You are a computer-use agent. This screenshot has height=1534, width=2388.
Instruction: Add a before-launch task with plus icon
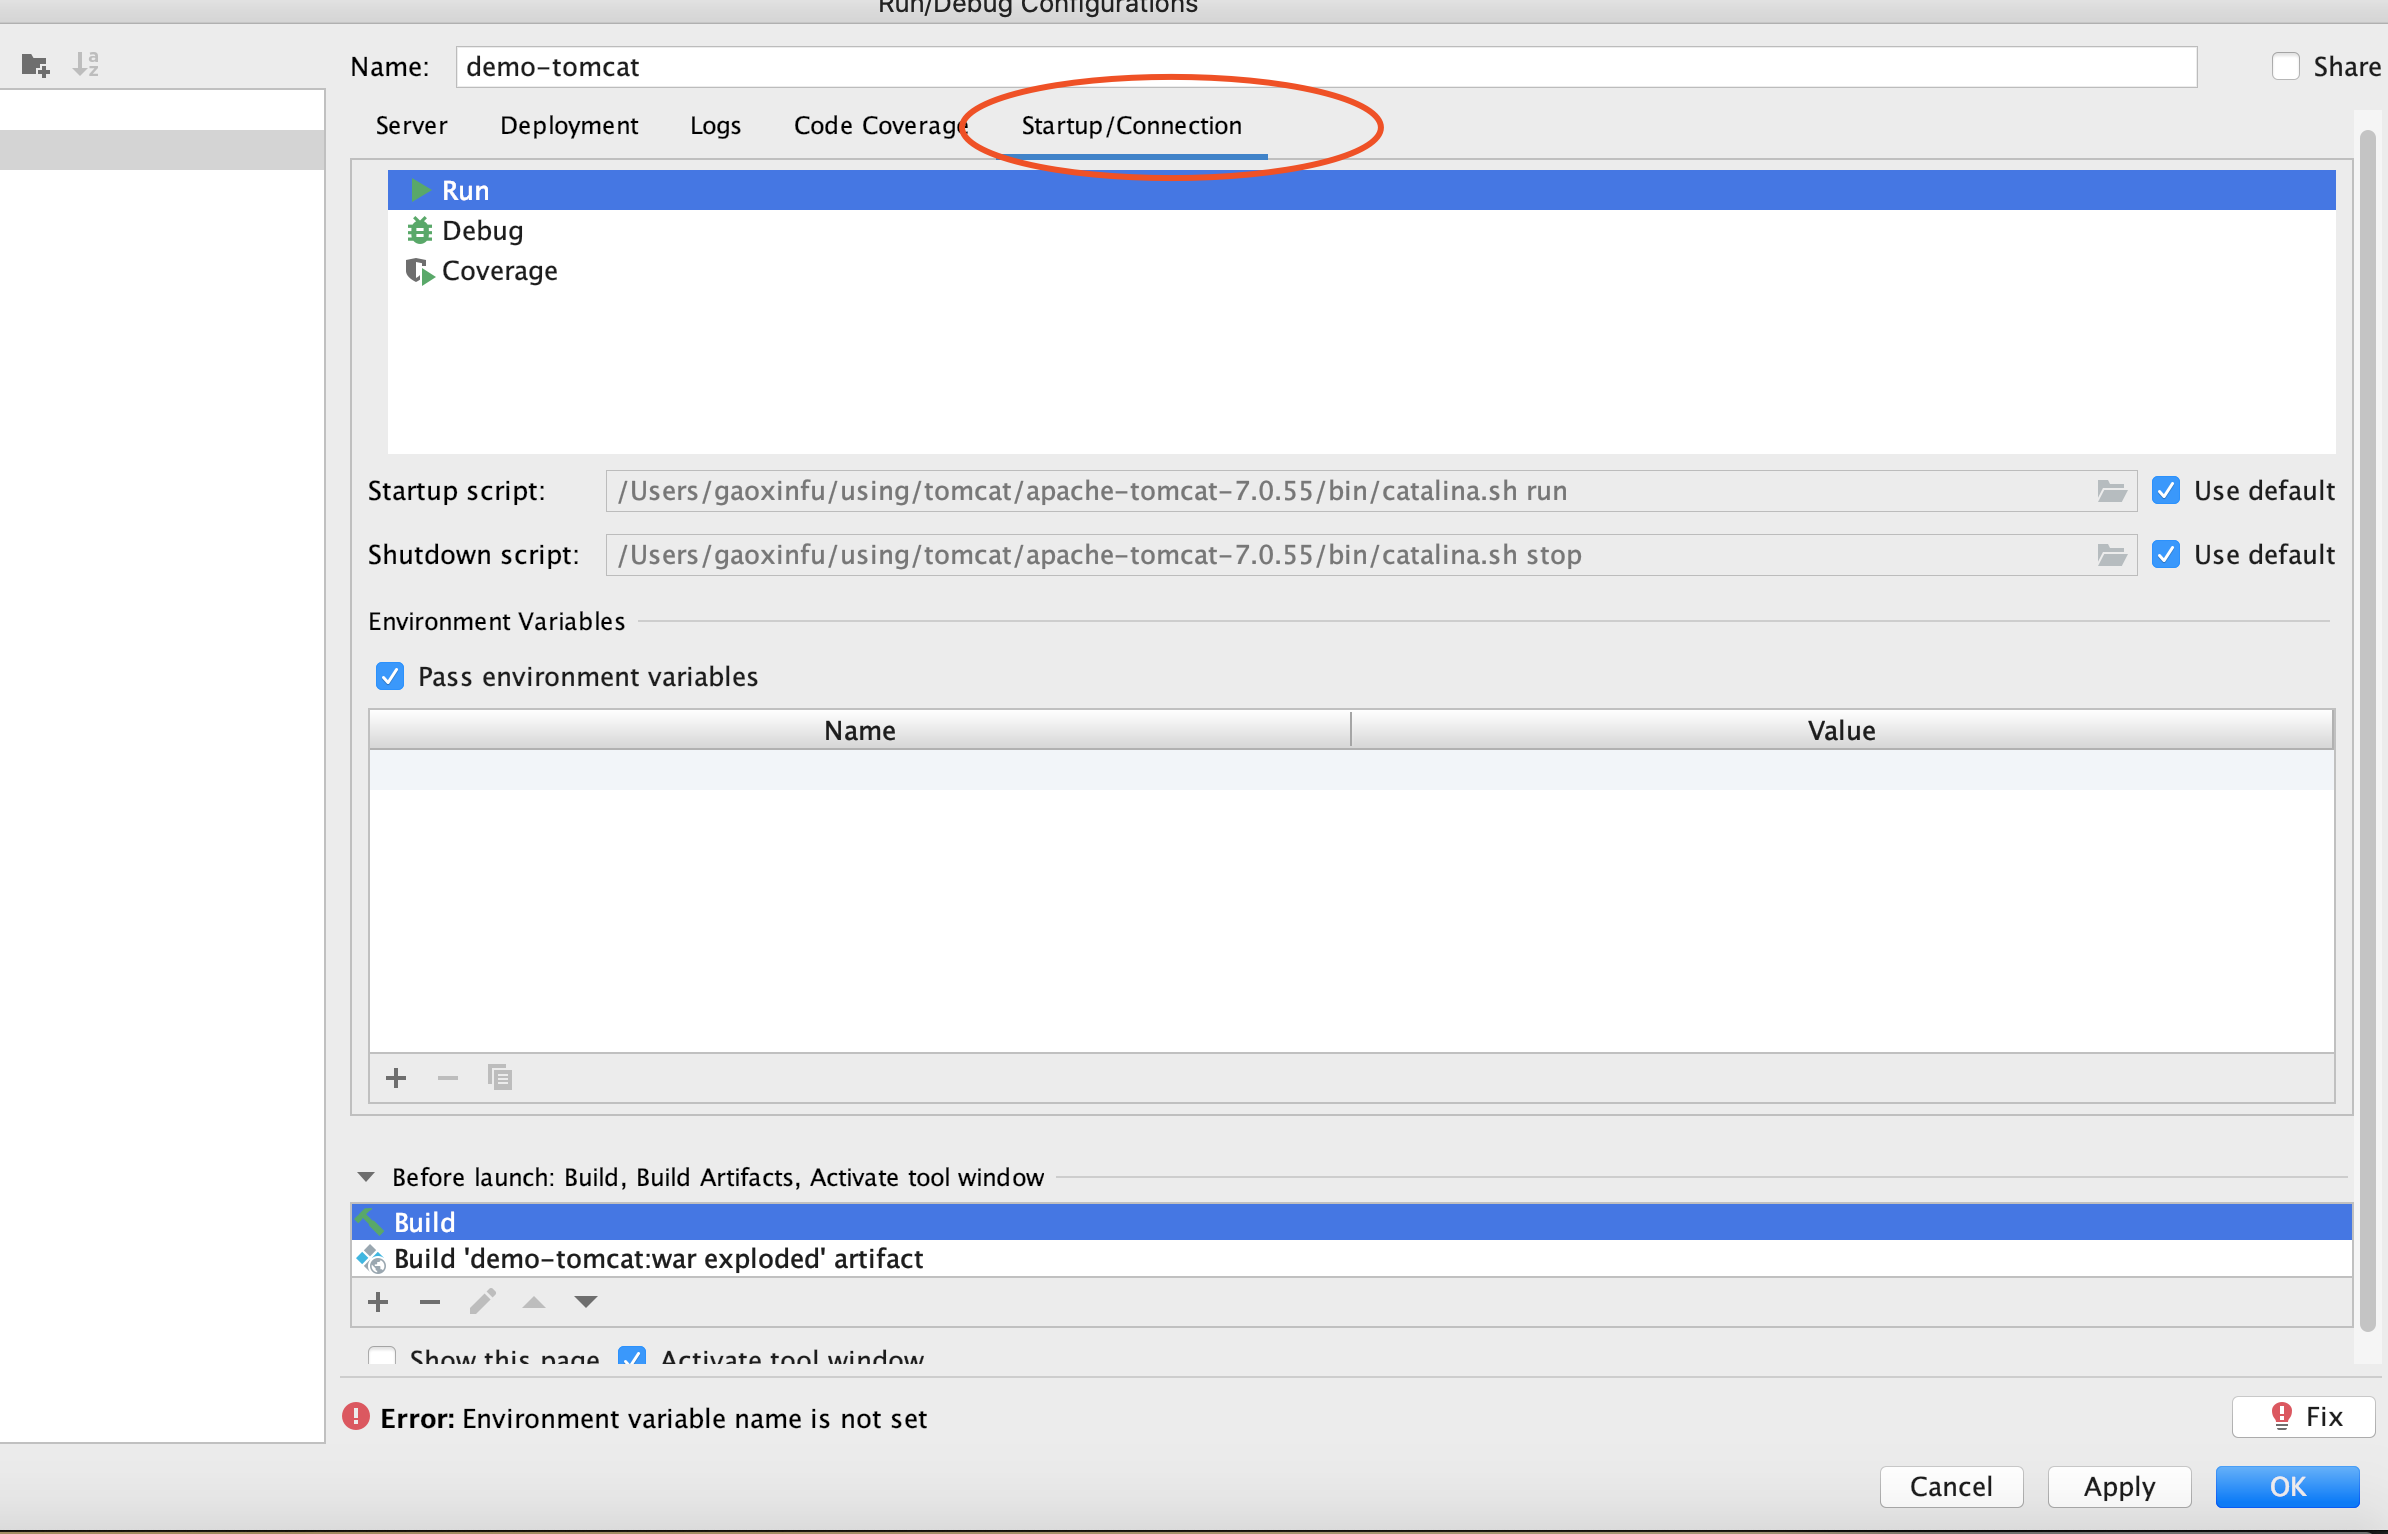[378, 1302]
